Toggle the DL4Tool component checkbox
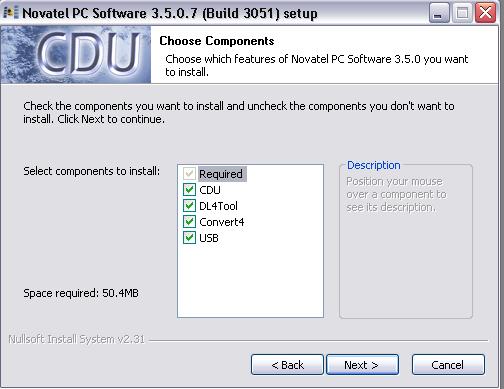 click(189, 206)
